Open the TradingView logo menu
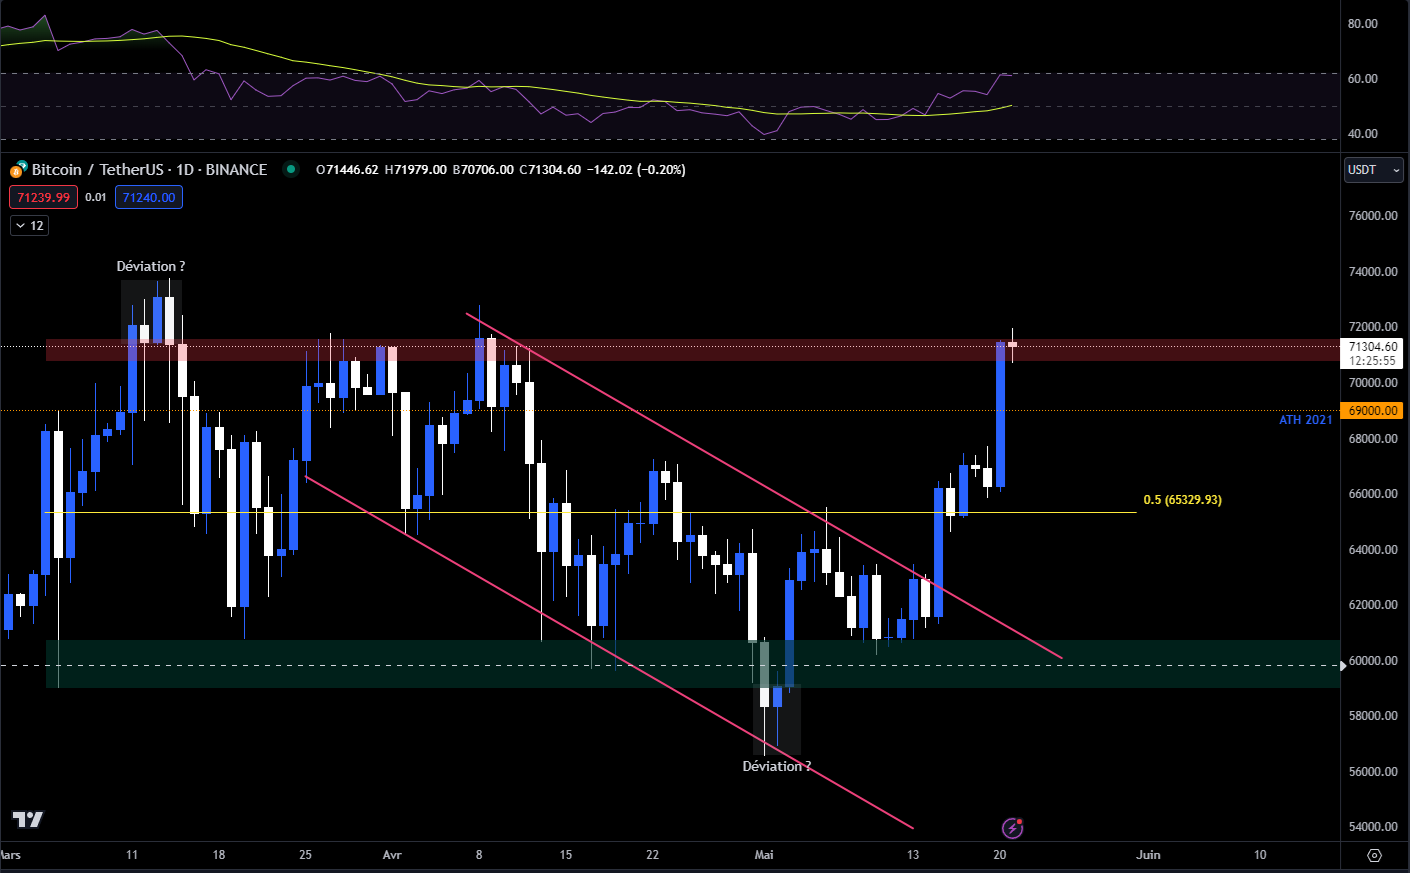Viewport: 1410px width, 873px height. pos(27,820)
